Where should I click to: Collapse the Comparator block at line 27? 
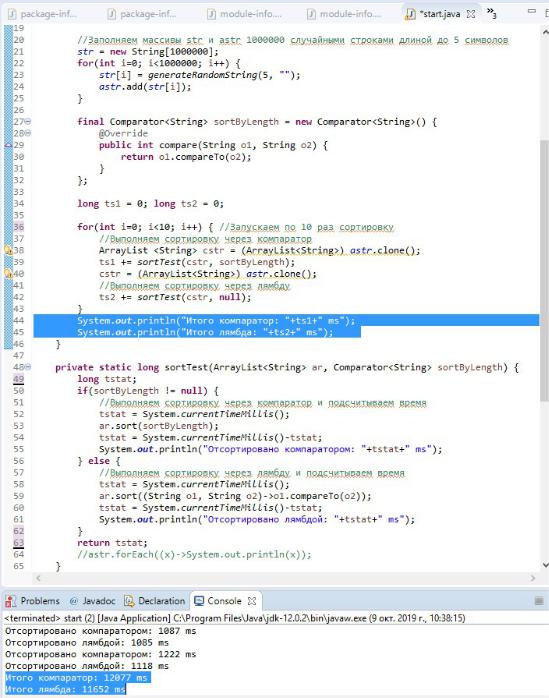28,121
